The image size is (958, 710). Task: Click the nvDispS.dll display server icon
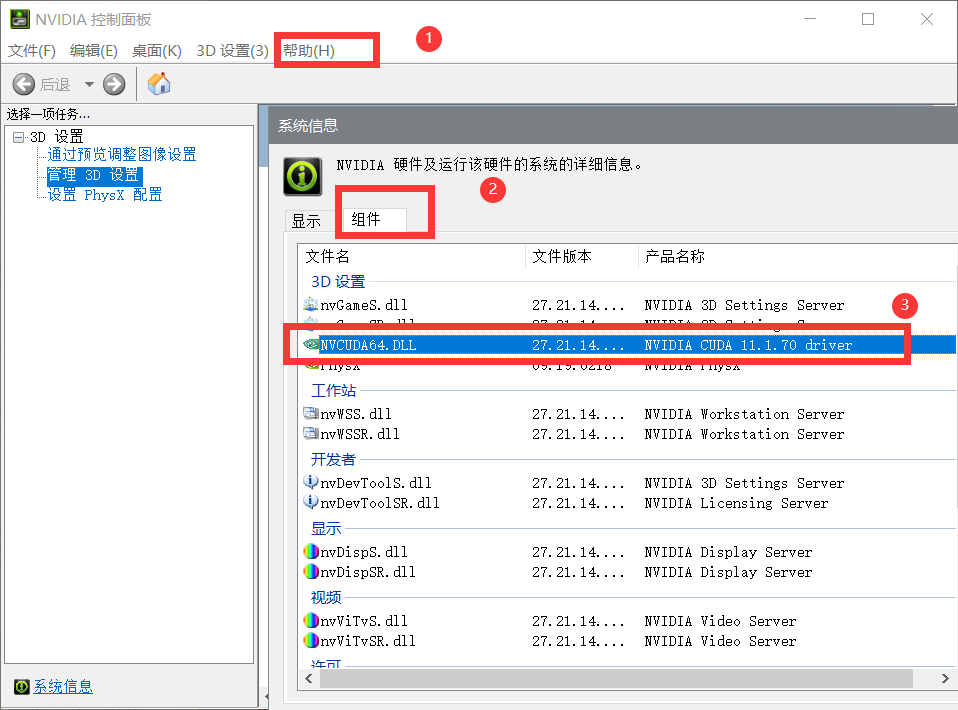coord(311,552)
